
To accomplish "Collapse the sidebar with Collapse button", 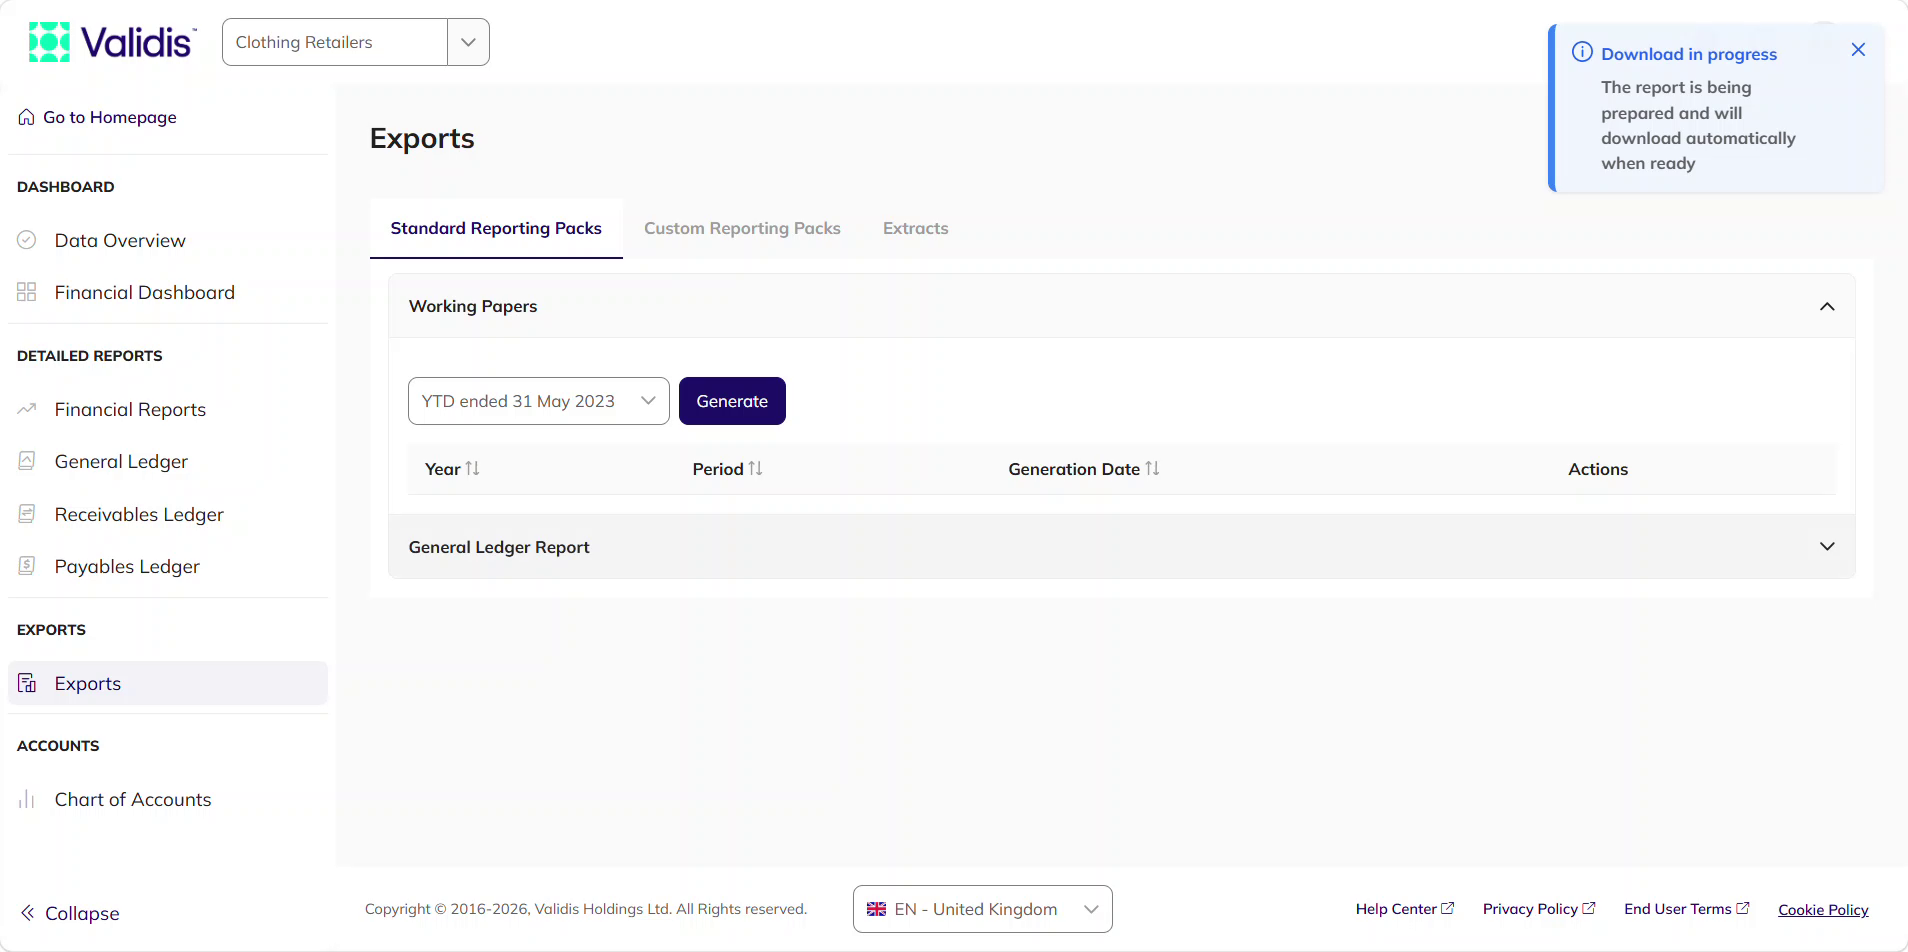I will click(x=70, y=913).
